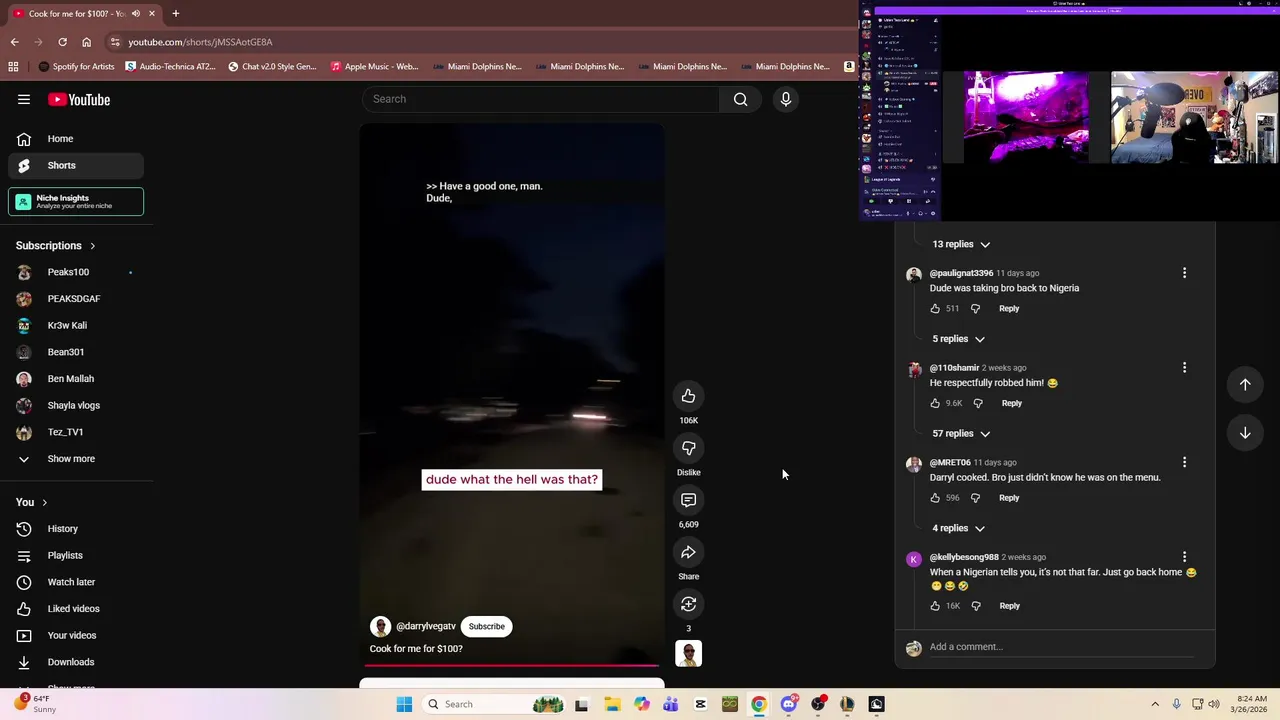Image resolution: width=1280 pixels, height=720 pixels.
Task: Open Windows Start menu
Action: pos(404,704)
